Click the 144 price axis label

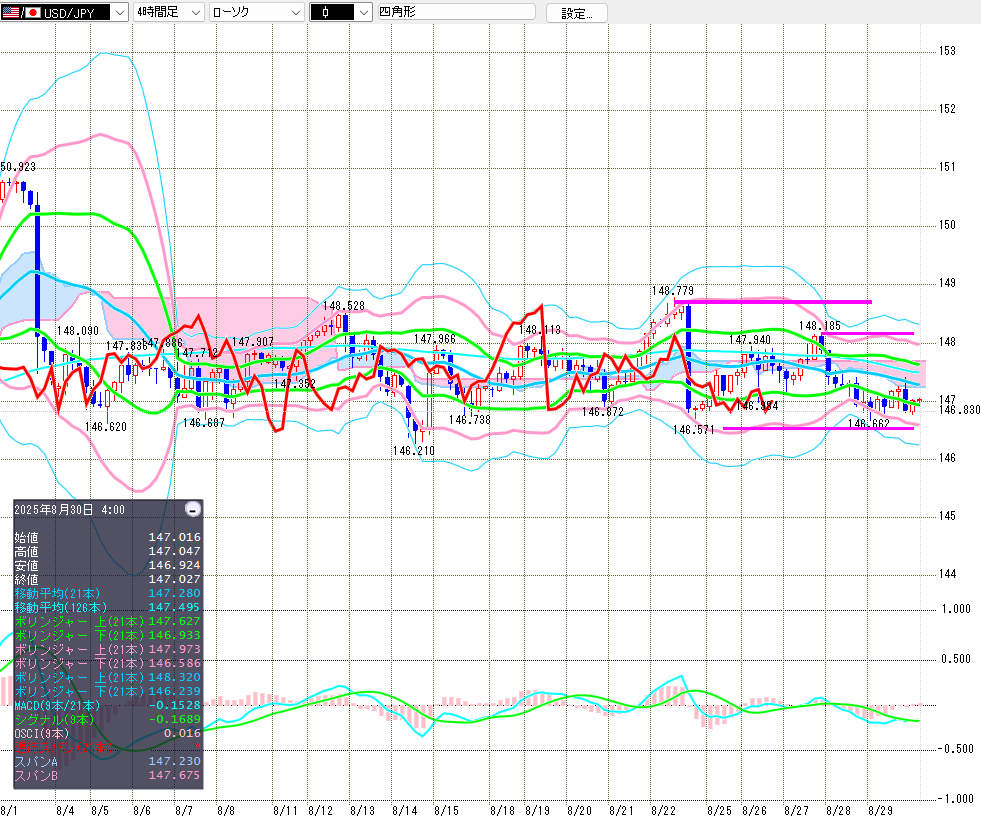point(947,574)
